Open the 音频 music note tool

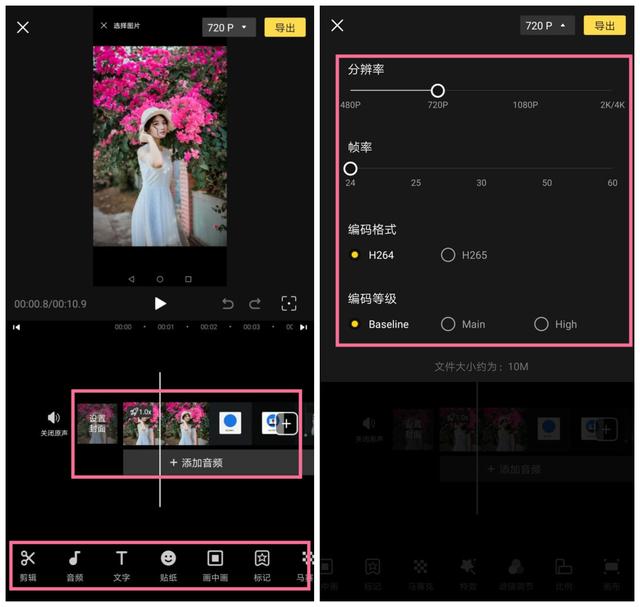[x=75, y=565]
